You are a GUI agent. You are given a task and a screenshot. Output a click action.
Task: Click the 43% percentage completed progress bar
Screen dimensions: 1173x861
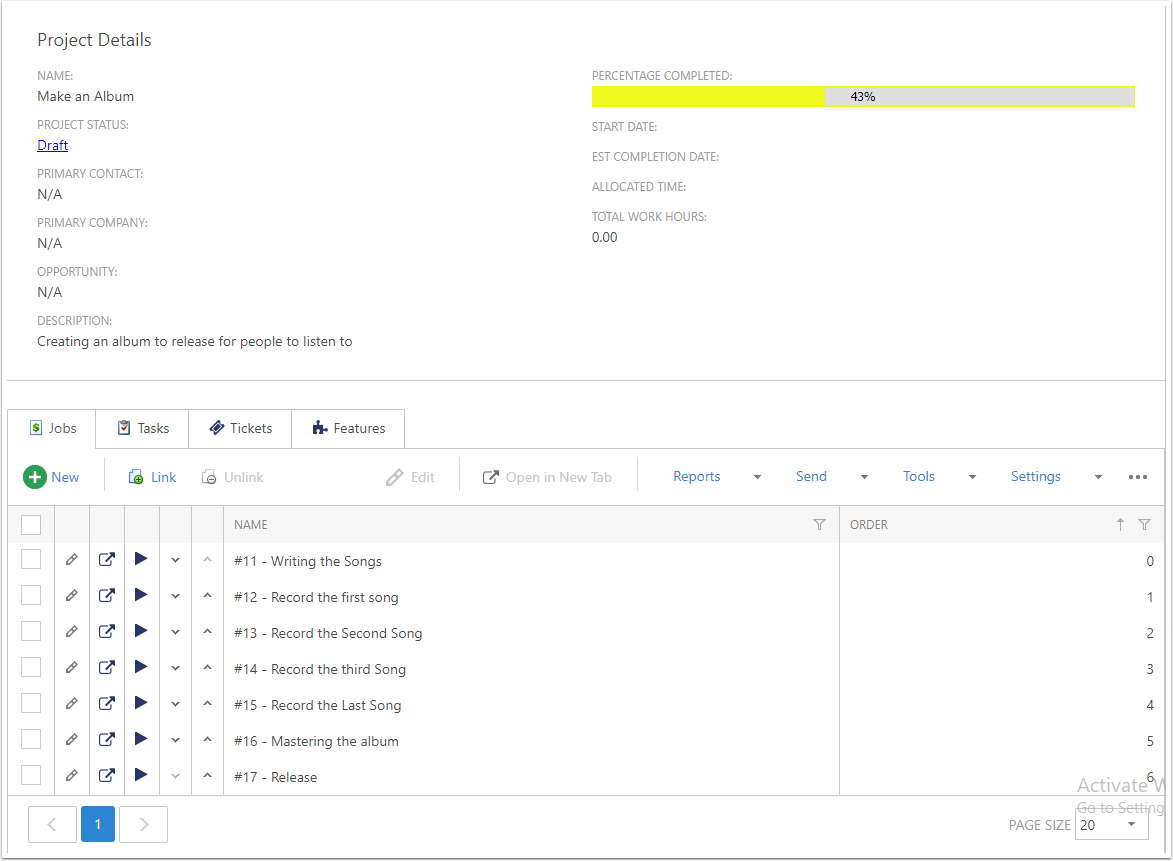(x=863, y=97)
